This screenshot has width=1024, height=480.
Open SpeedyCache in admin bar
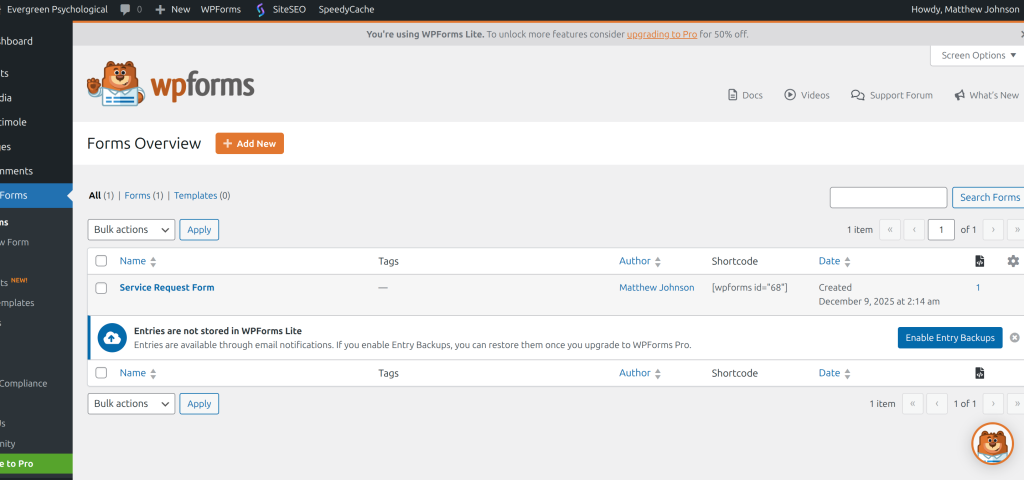(x=347, y=10)
